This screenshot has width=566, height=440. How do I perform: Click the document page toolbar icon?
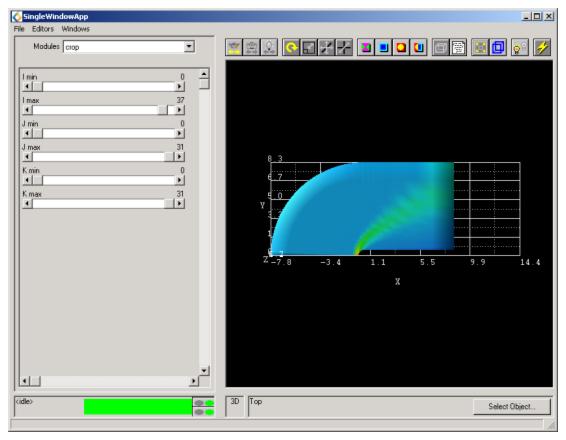click(x=458, y=47)
